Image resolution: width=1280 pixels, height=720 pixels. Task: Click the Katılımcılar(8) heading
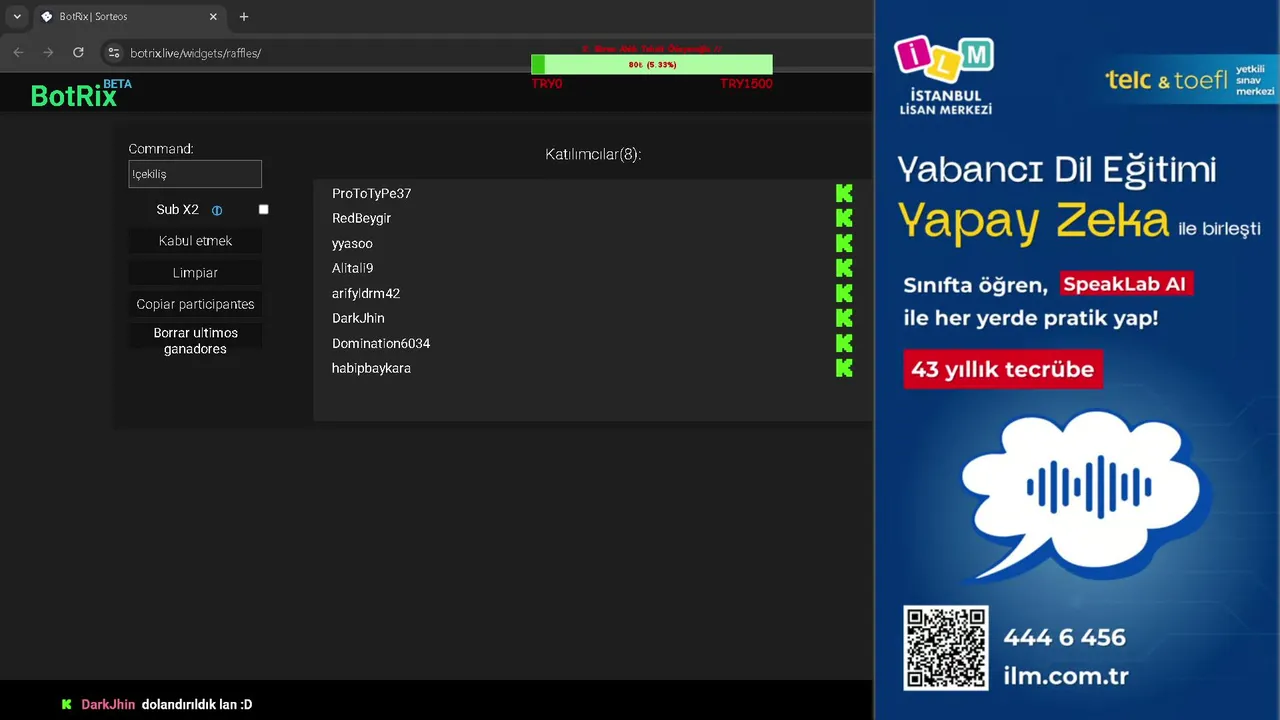point(593,154)
